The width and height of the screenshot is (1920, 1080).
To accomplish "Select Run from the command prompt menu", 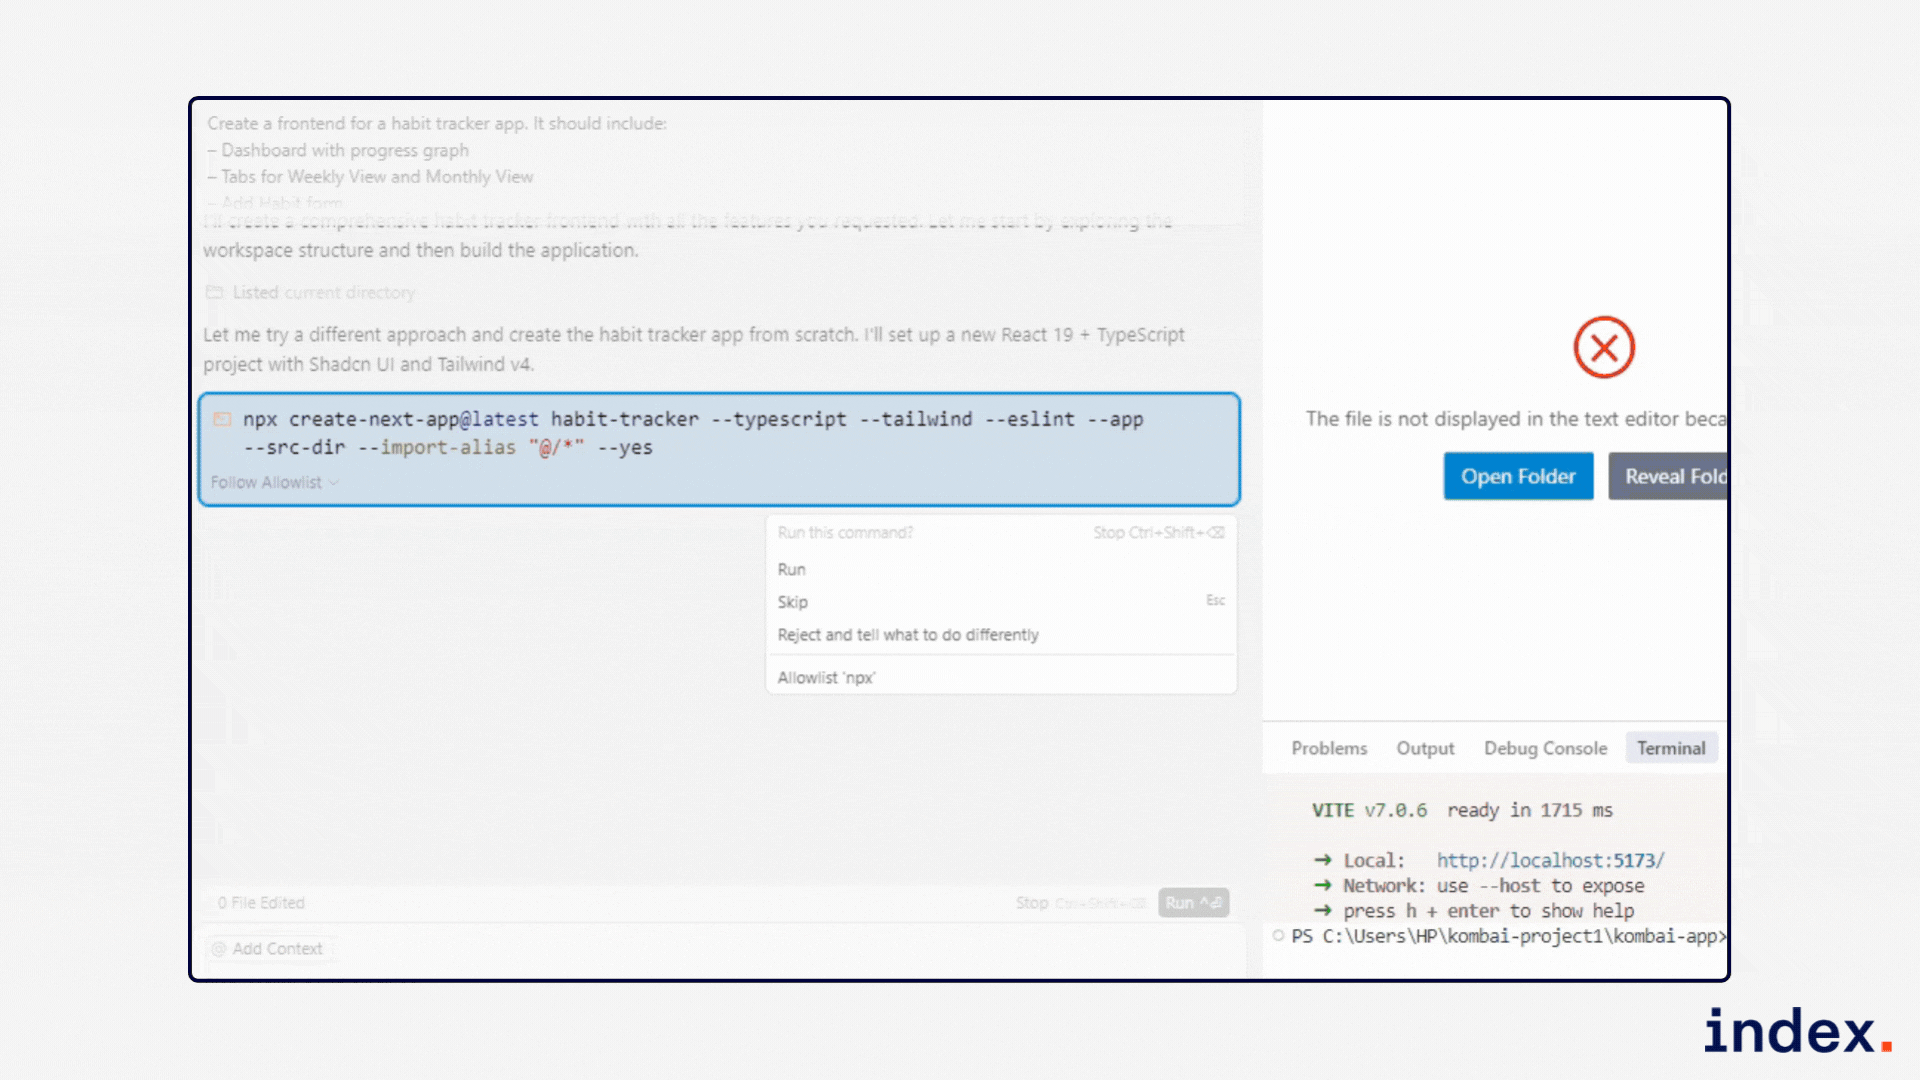I will [792, 569].
